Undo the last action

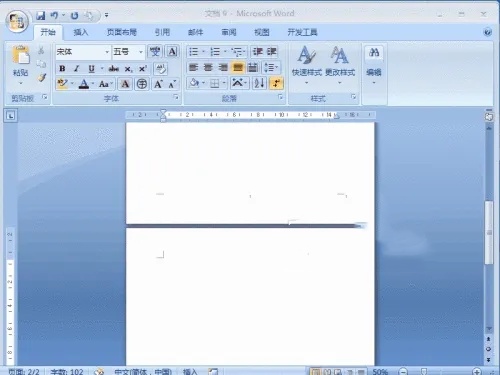pos(54,15)
